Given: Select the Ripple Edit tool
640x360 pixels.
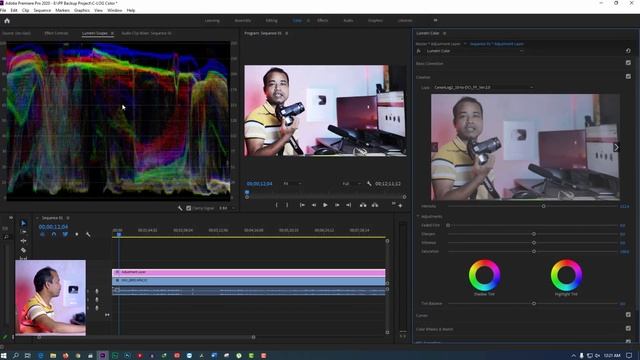Looking at the screenshot, I should point(23,241).
